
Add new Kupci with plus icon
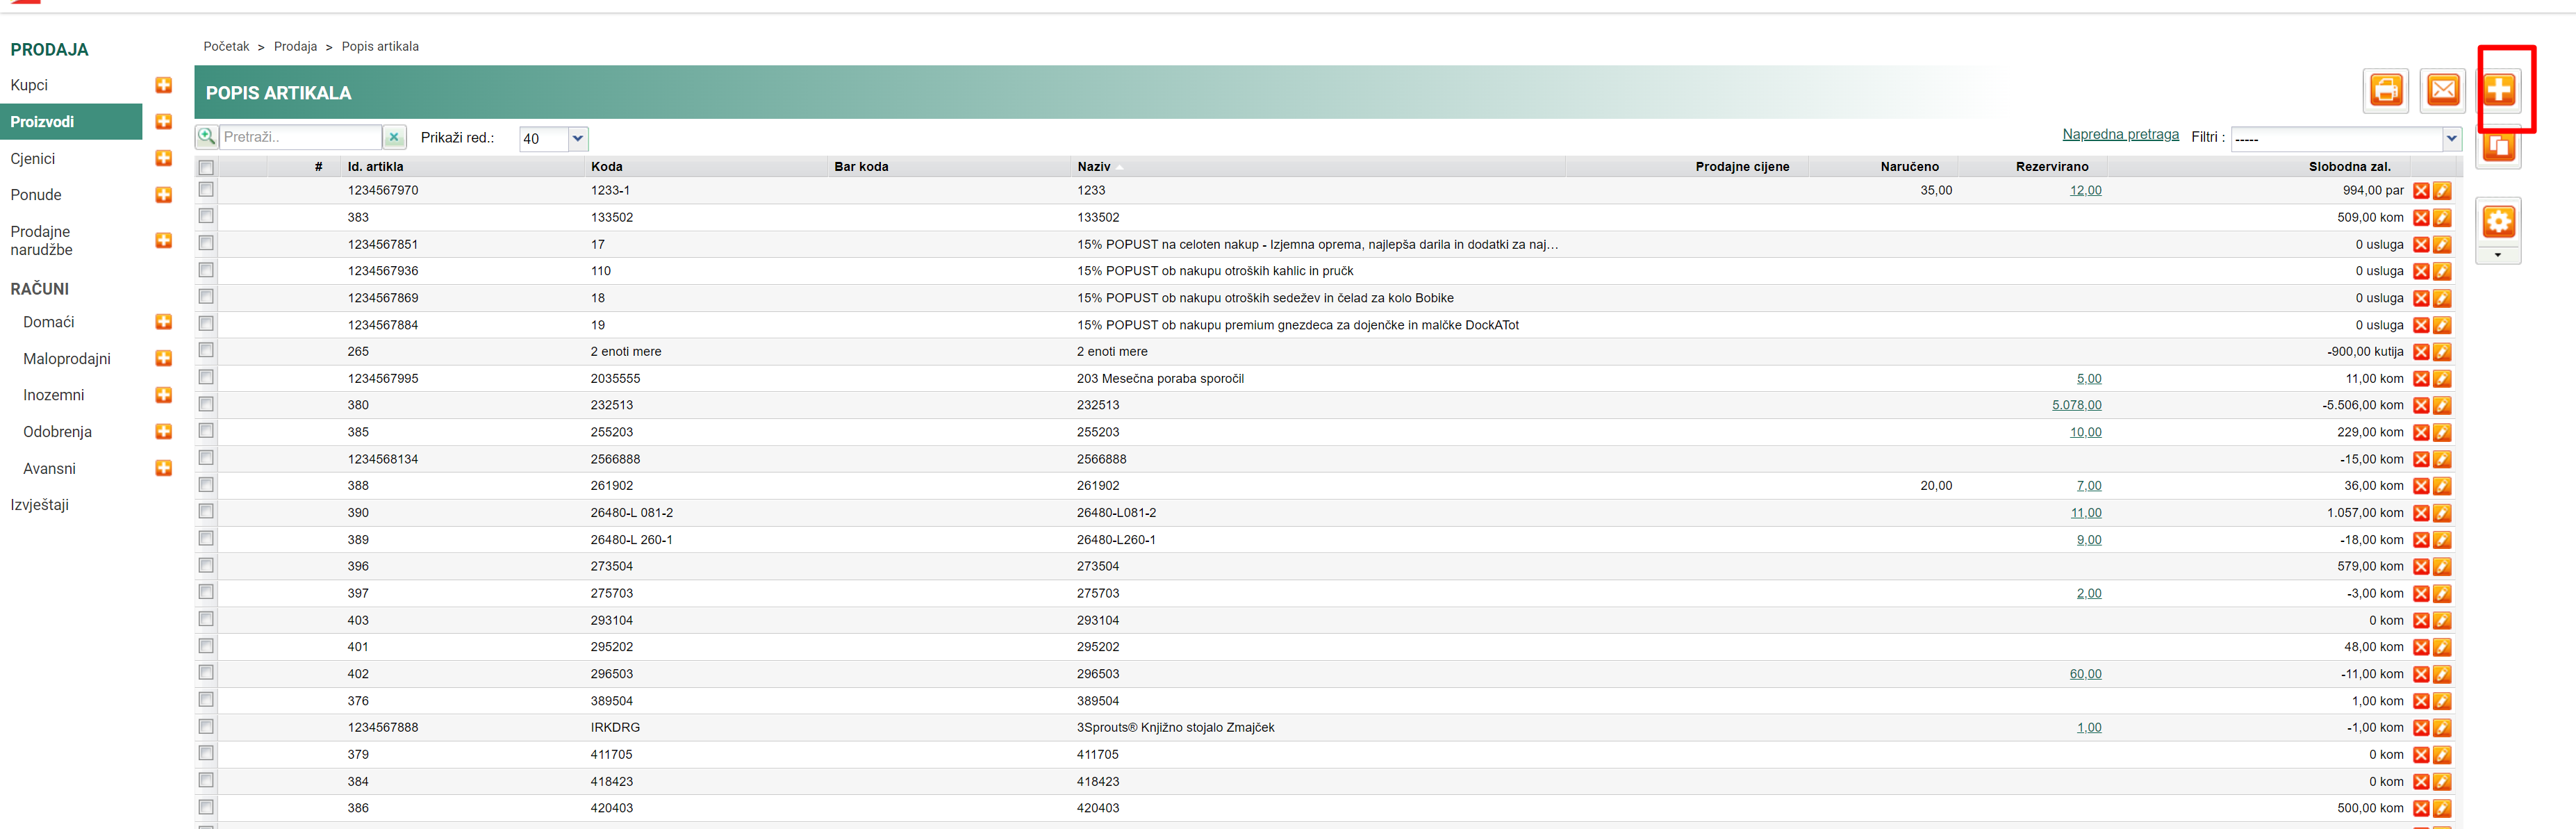tap(164, 85)
